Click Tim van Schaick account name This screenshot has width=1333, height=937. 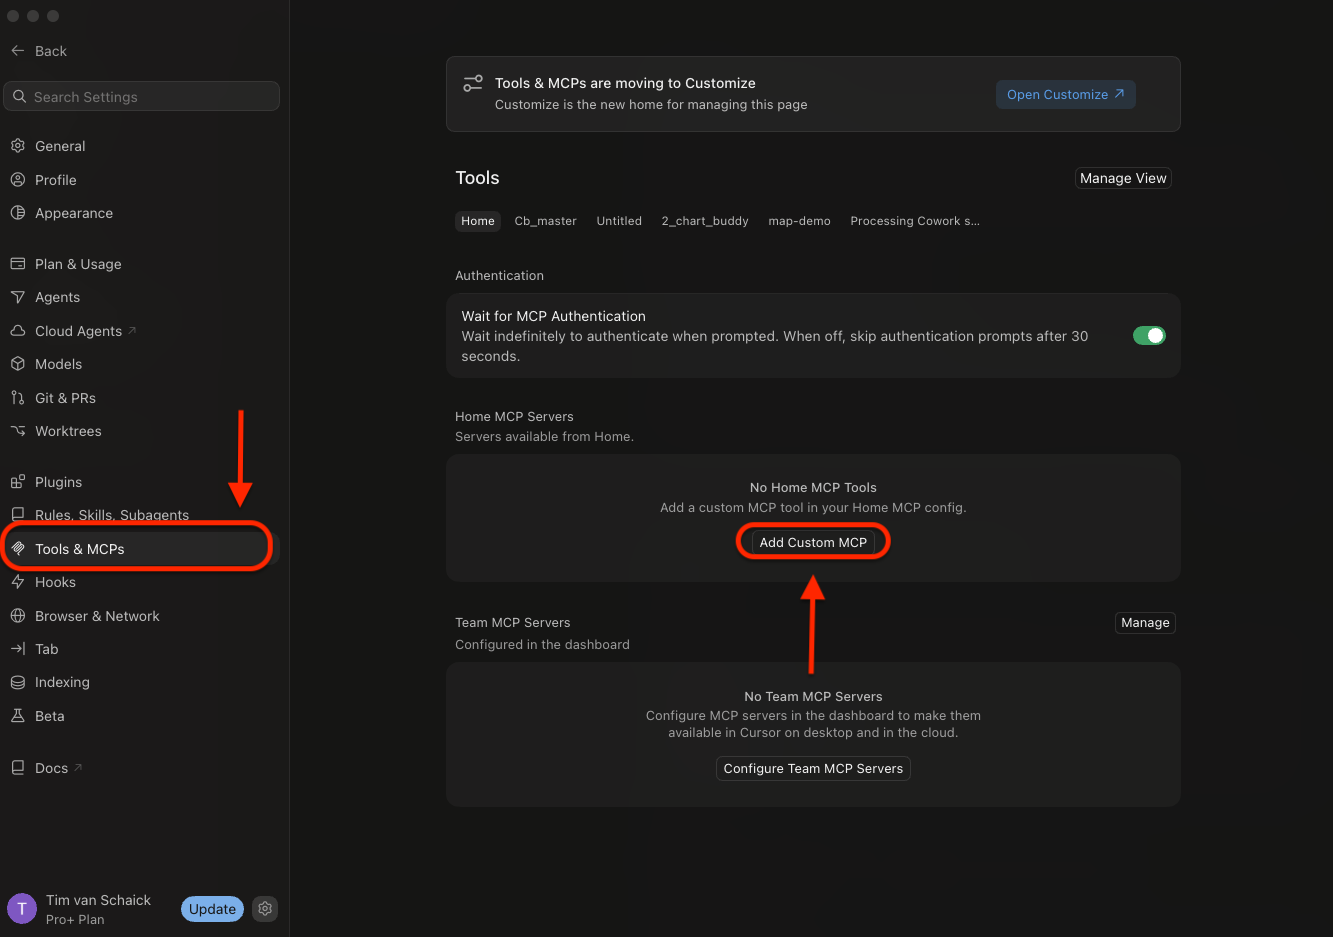click(98, 900)
